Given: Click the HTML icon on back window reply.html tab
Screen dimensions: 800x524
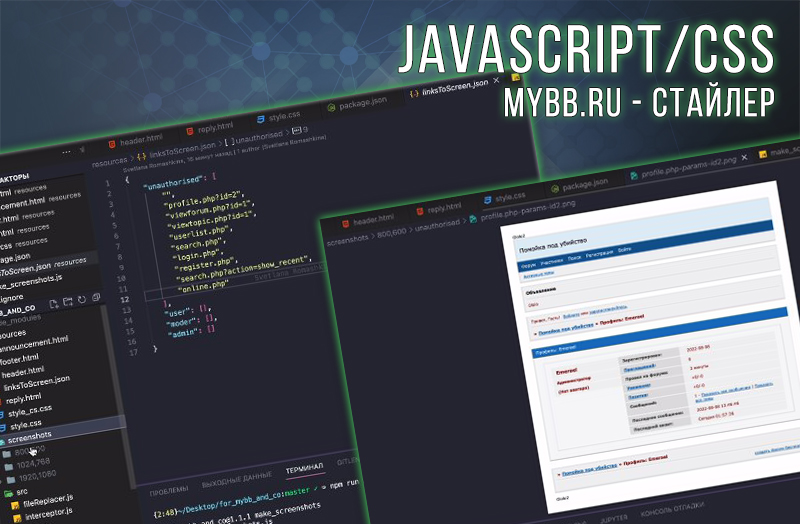Looking at the screenshot, I should click(190, 132).
